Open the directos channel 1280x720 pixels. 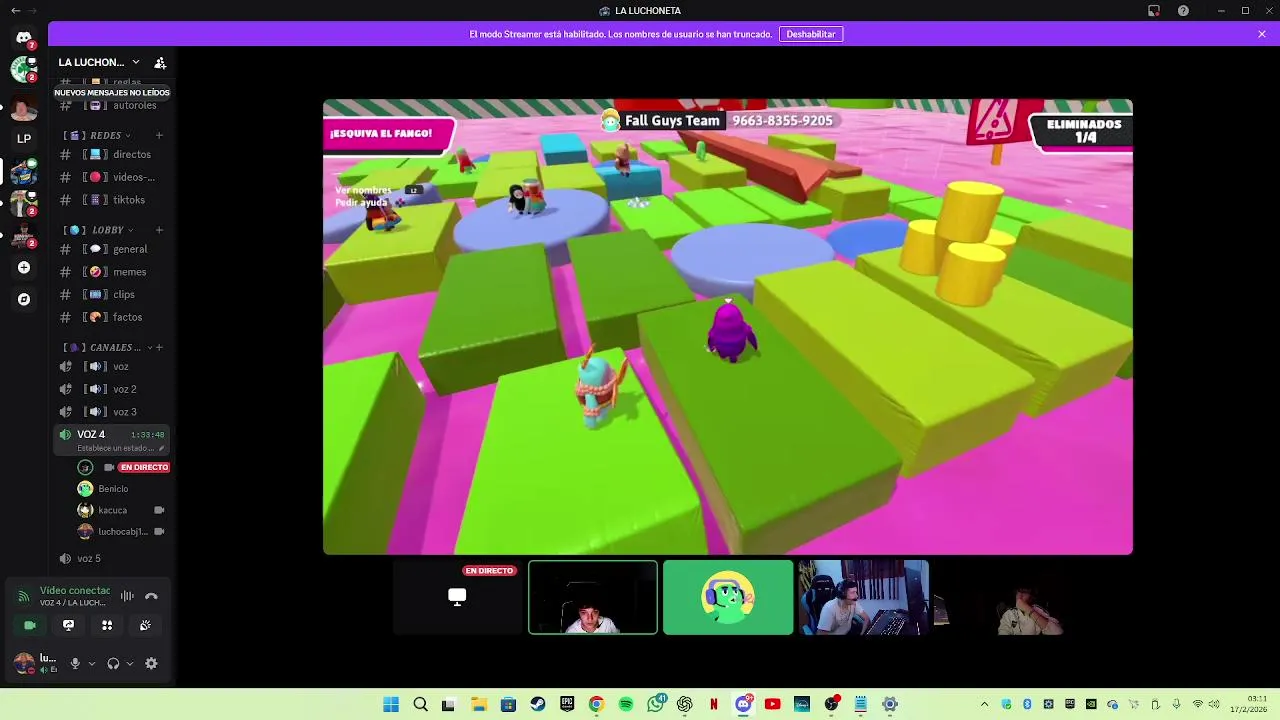pos(112,154)
